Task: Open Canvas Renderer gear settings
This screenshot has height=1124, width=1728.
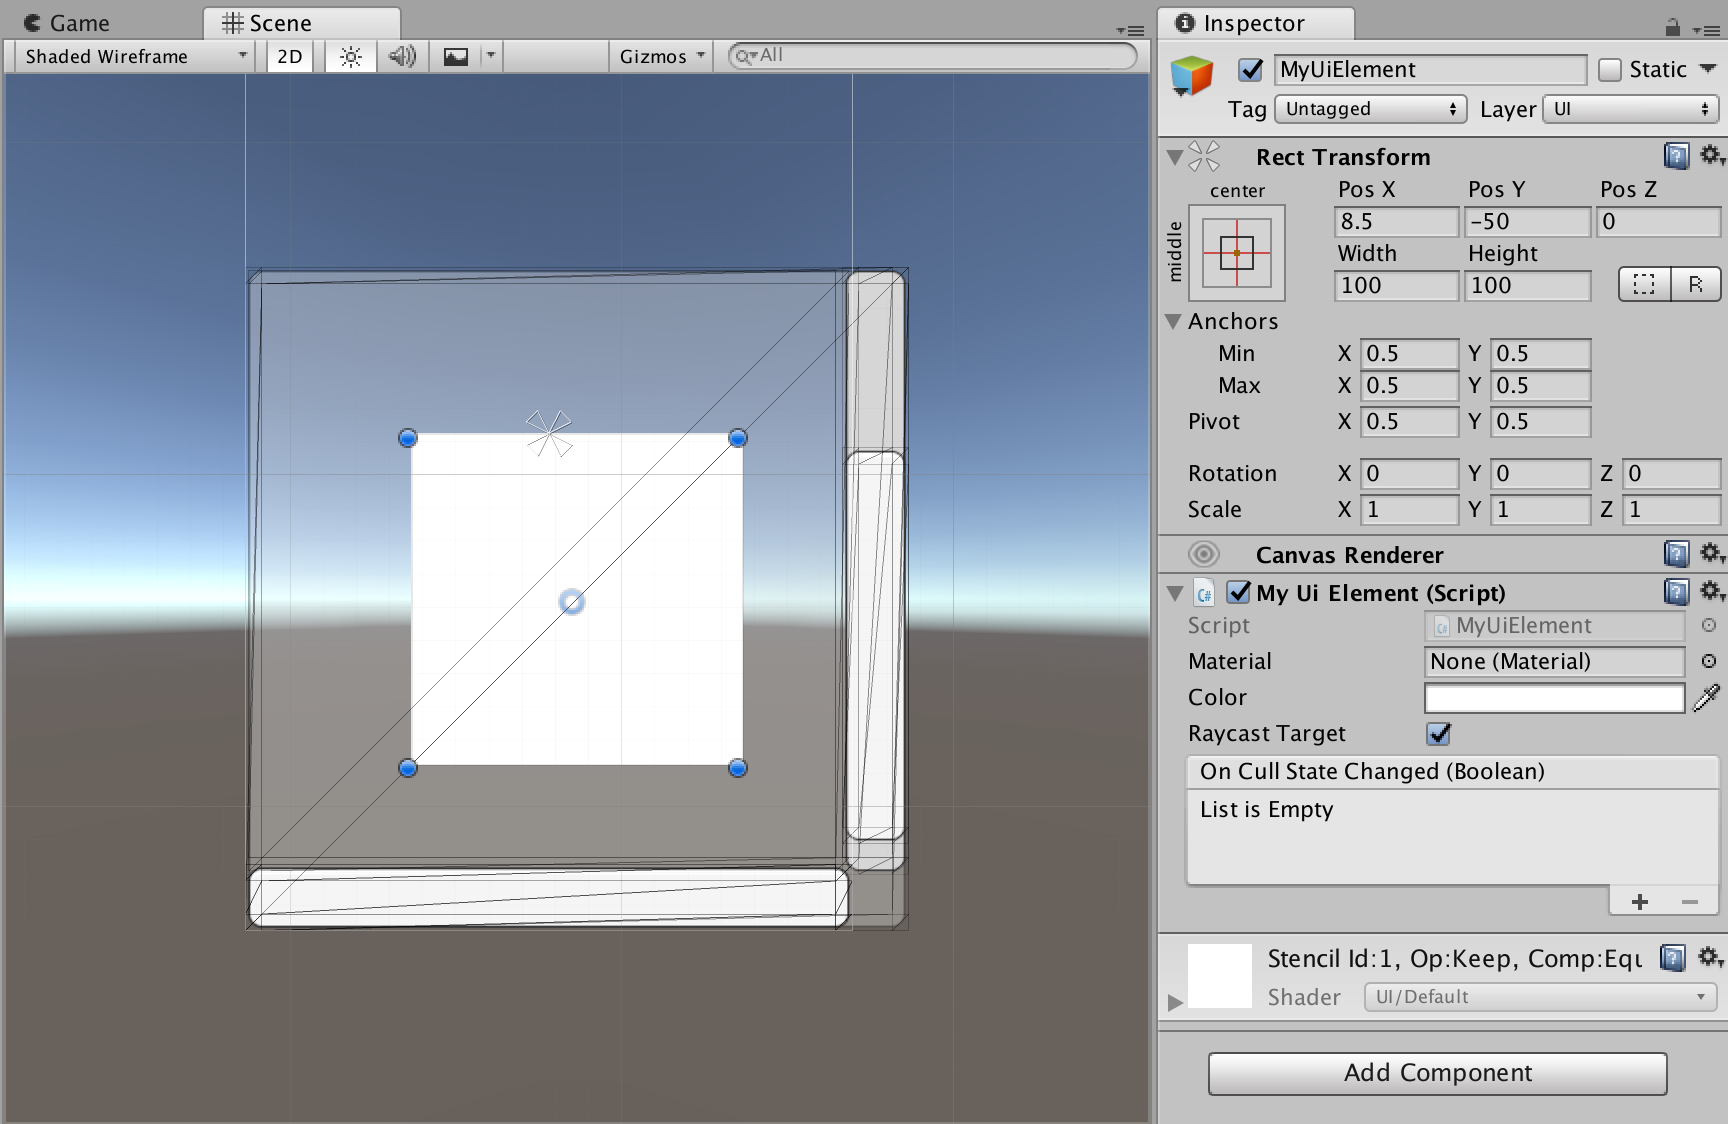Action: pyautogui.click(x=1711, y=553)
